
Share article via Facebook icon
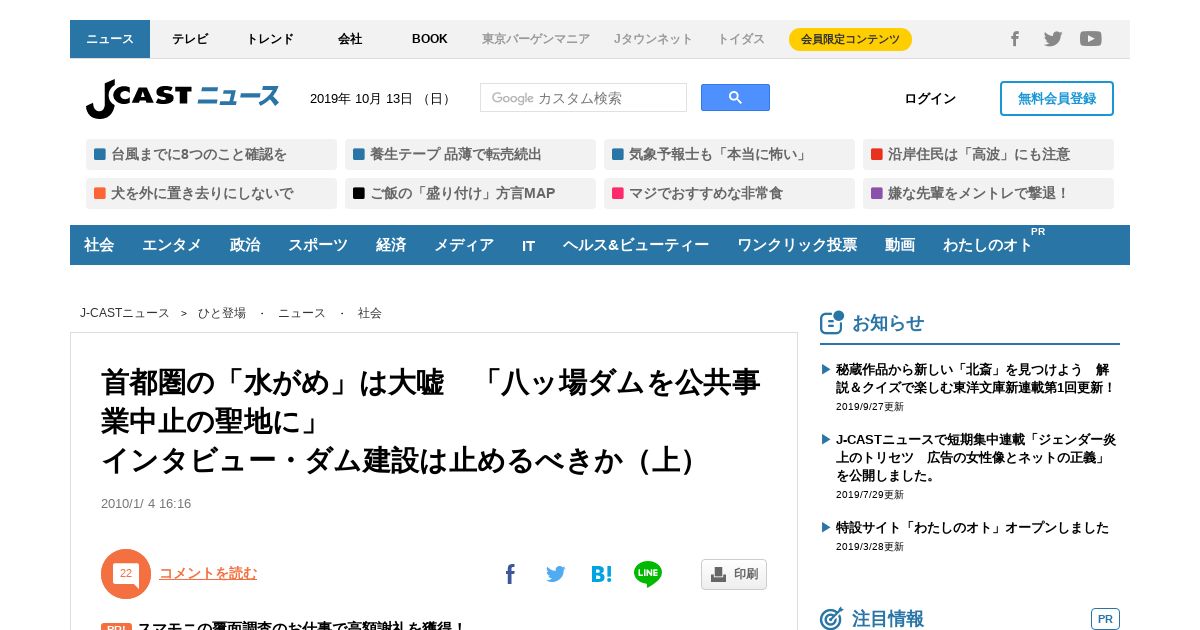click(510, 574)
